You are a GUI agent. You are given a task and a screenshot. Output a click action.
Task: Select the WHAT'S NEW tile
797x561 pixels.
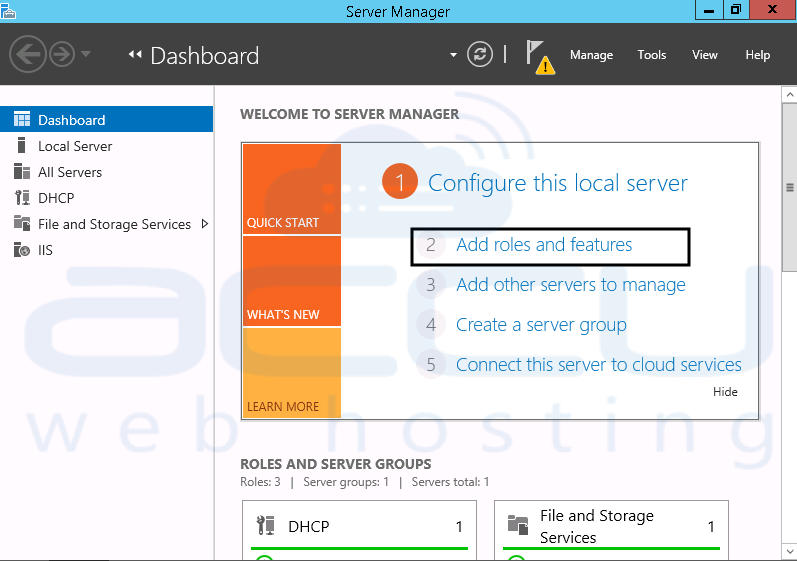(x=292, y=281)
